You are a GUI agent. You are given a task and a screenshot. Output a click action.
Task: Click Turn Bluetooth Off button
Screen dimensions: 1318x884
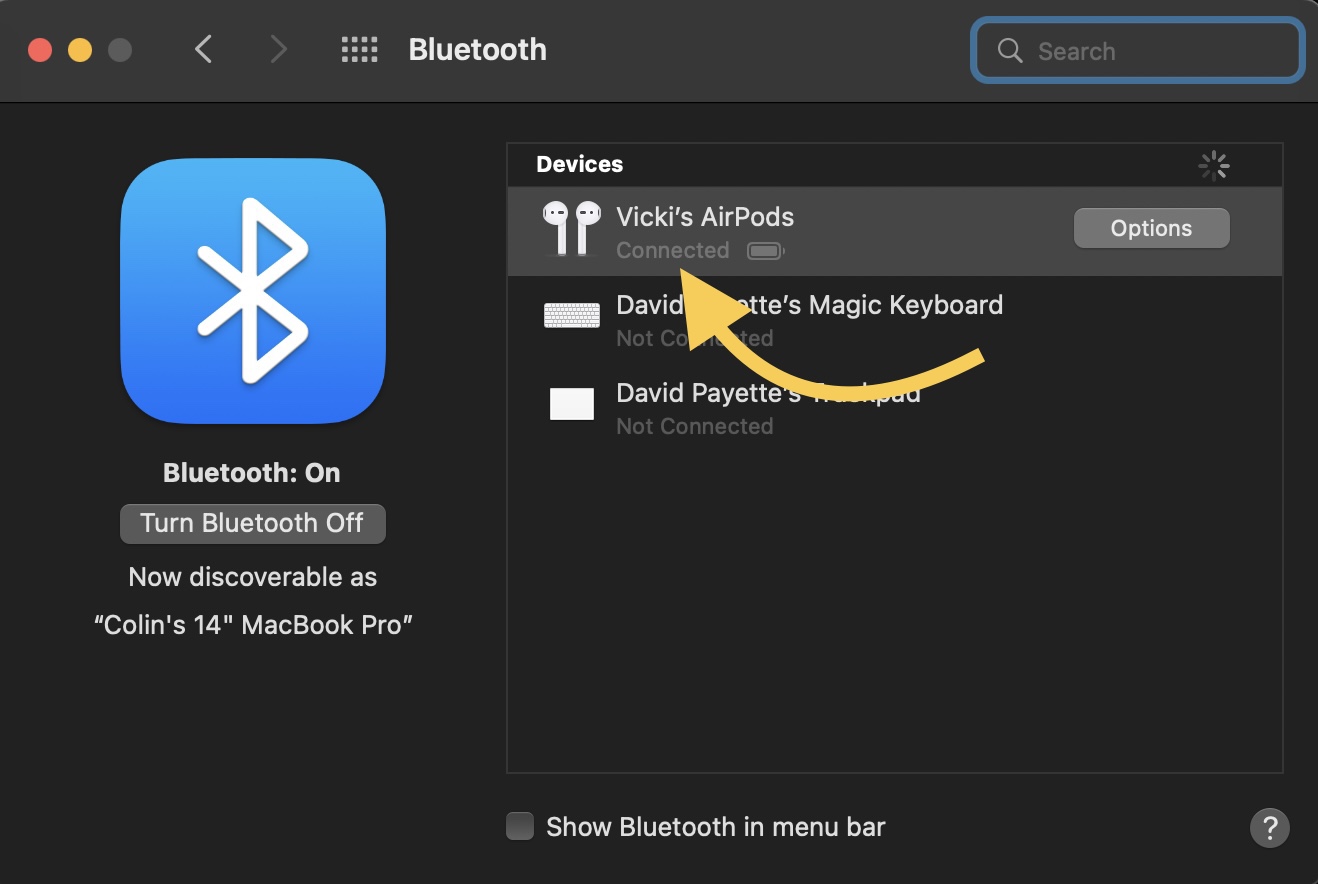253,523
